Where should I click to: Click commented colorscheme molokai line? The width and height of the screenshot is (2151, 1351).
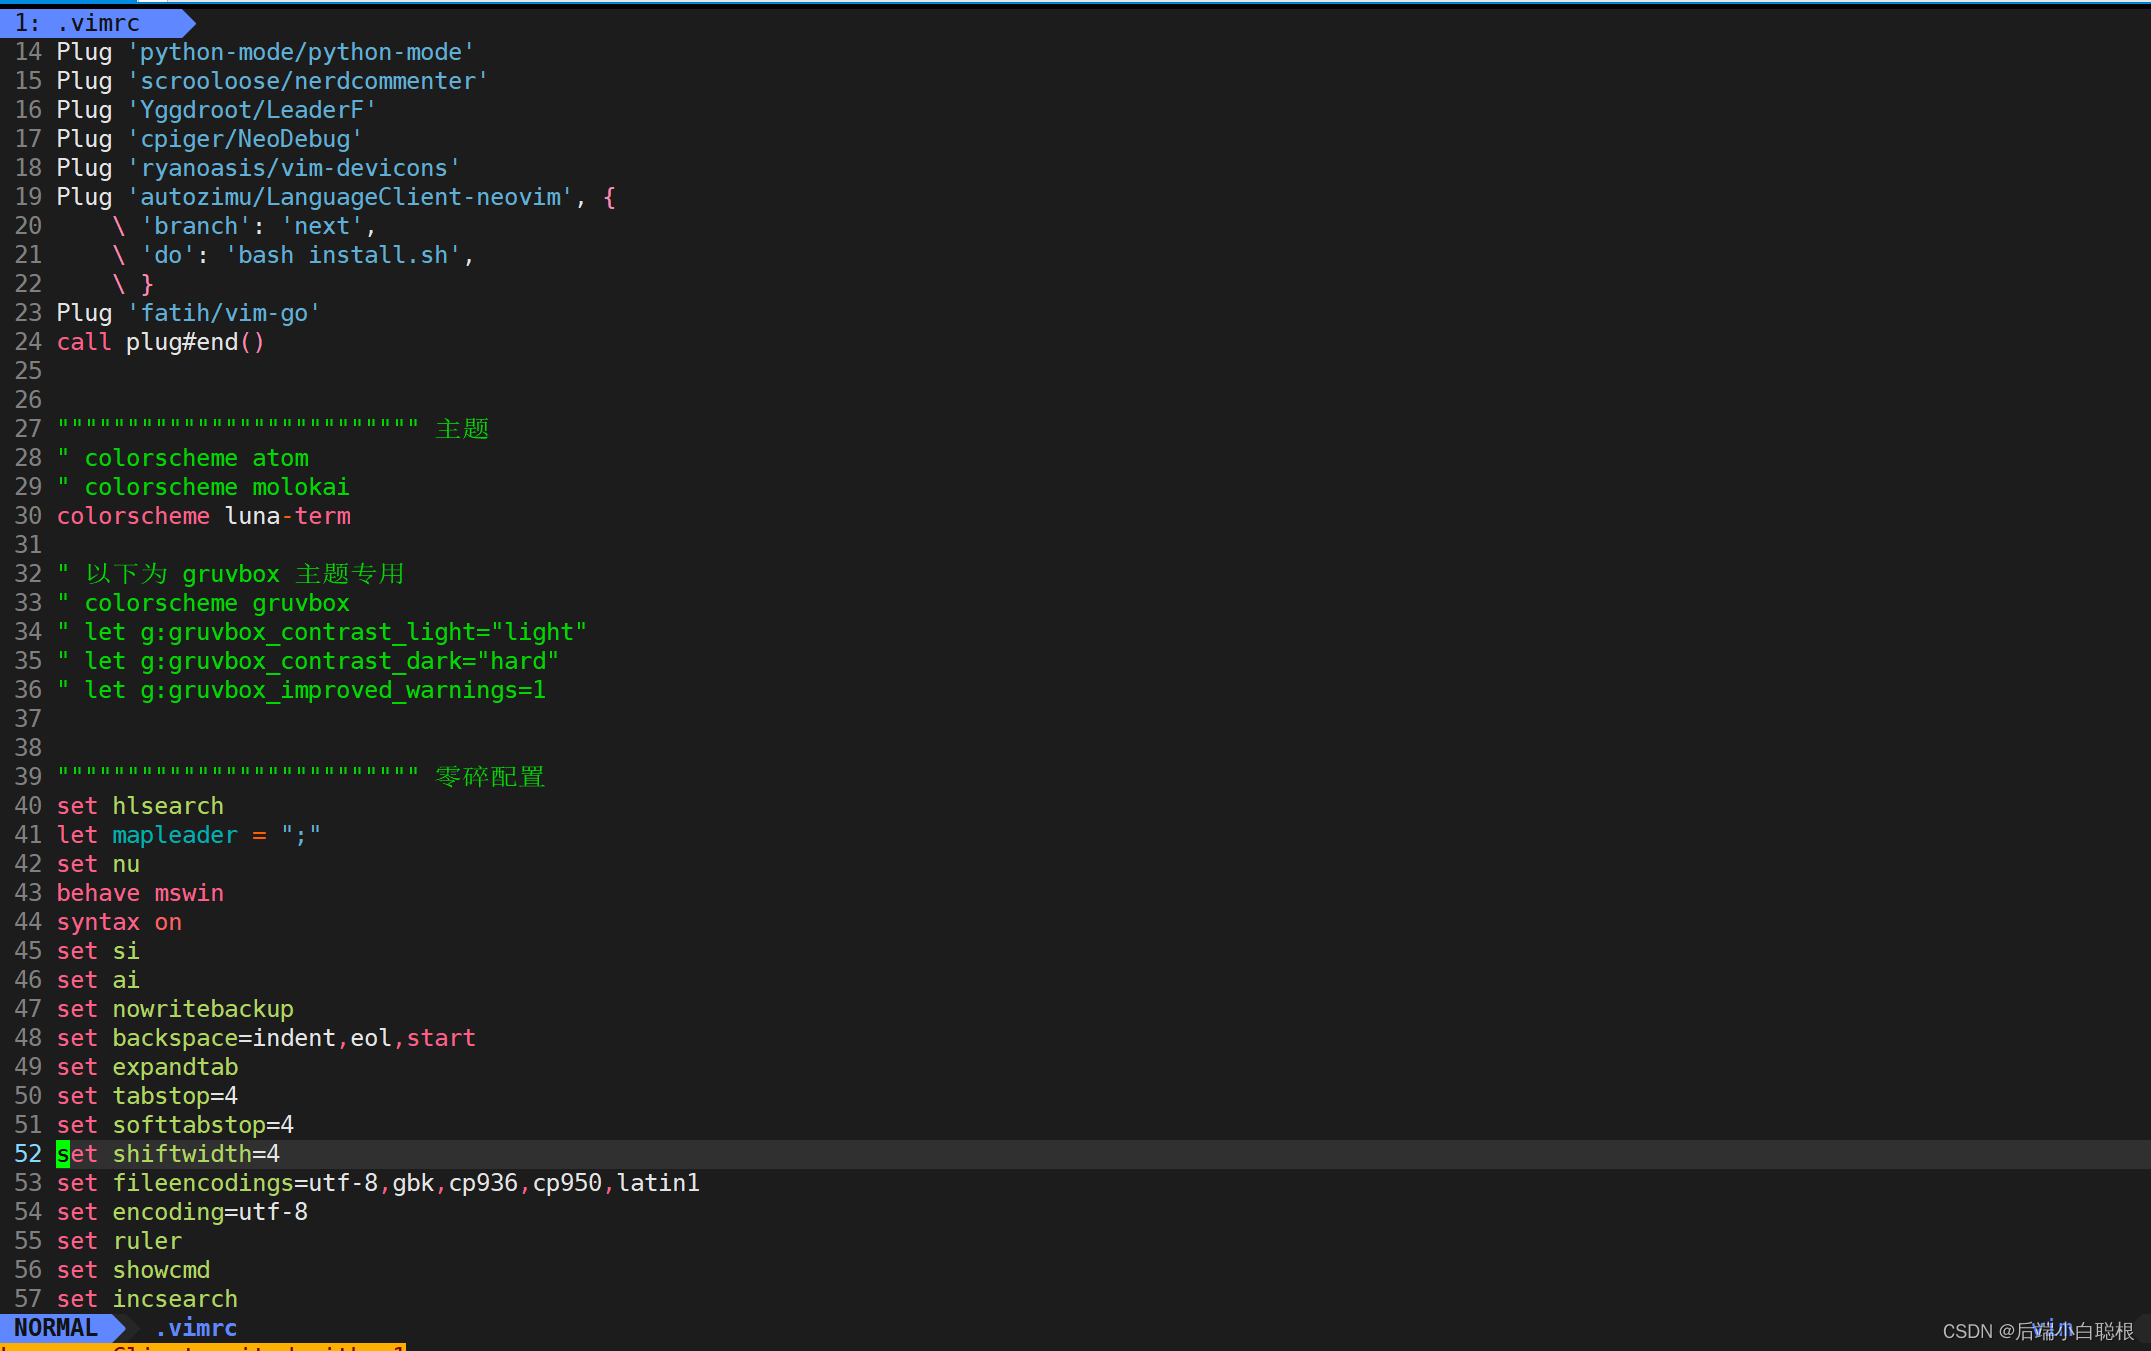point(203,487)
